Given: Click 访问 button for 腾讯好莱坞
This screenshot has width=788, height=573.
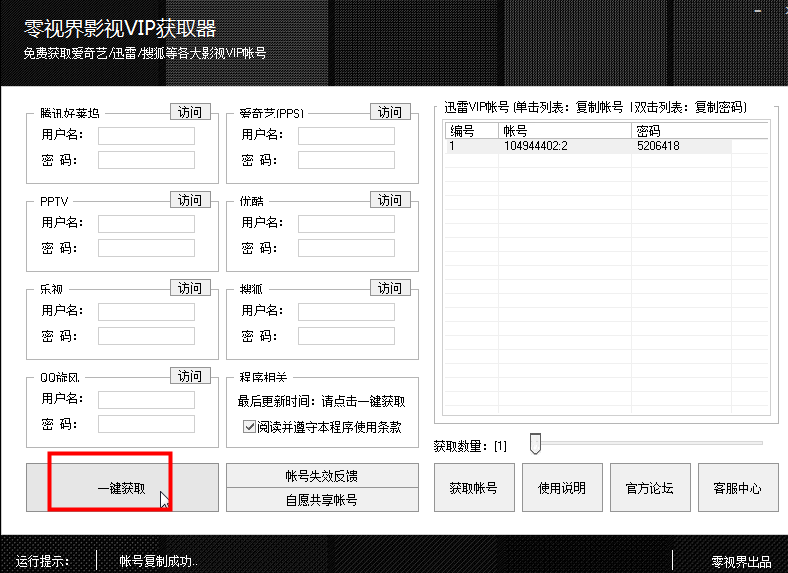Looking at the screenshot, I should [190, 112].
